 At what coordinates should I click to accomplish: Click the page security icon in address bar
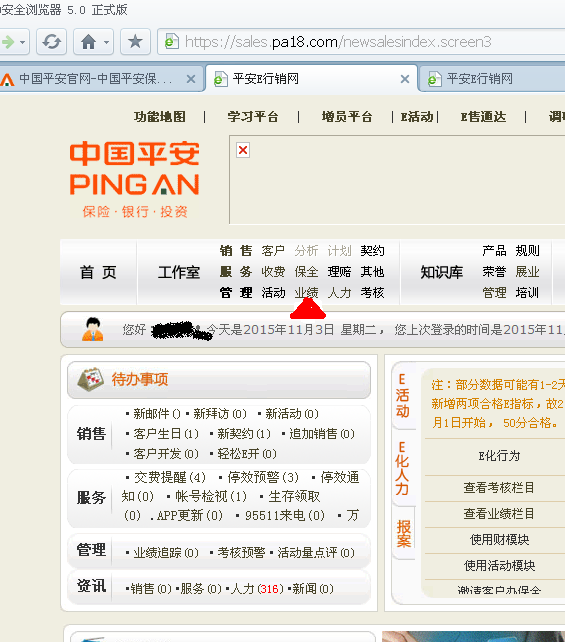pos(171,42)
